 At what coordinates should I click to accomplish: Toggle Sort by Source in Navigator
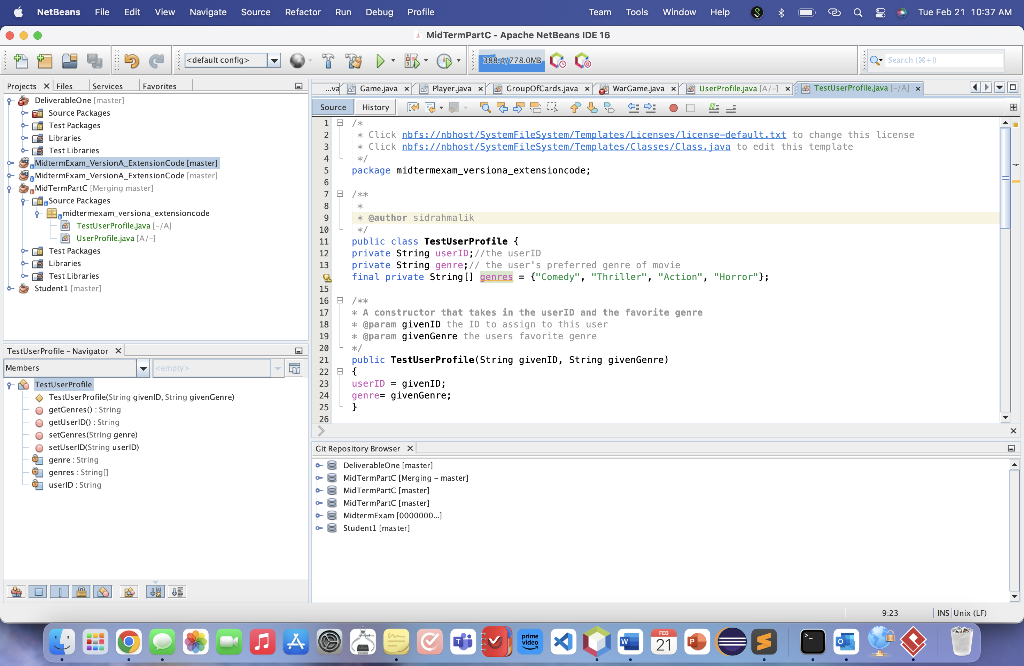177,592
